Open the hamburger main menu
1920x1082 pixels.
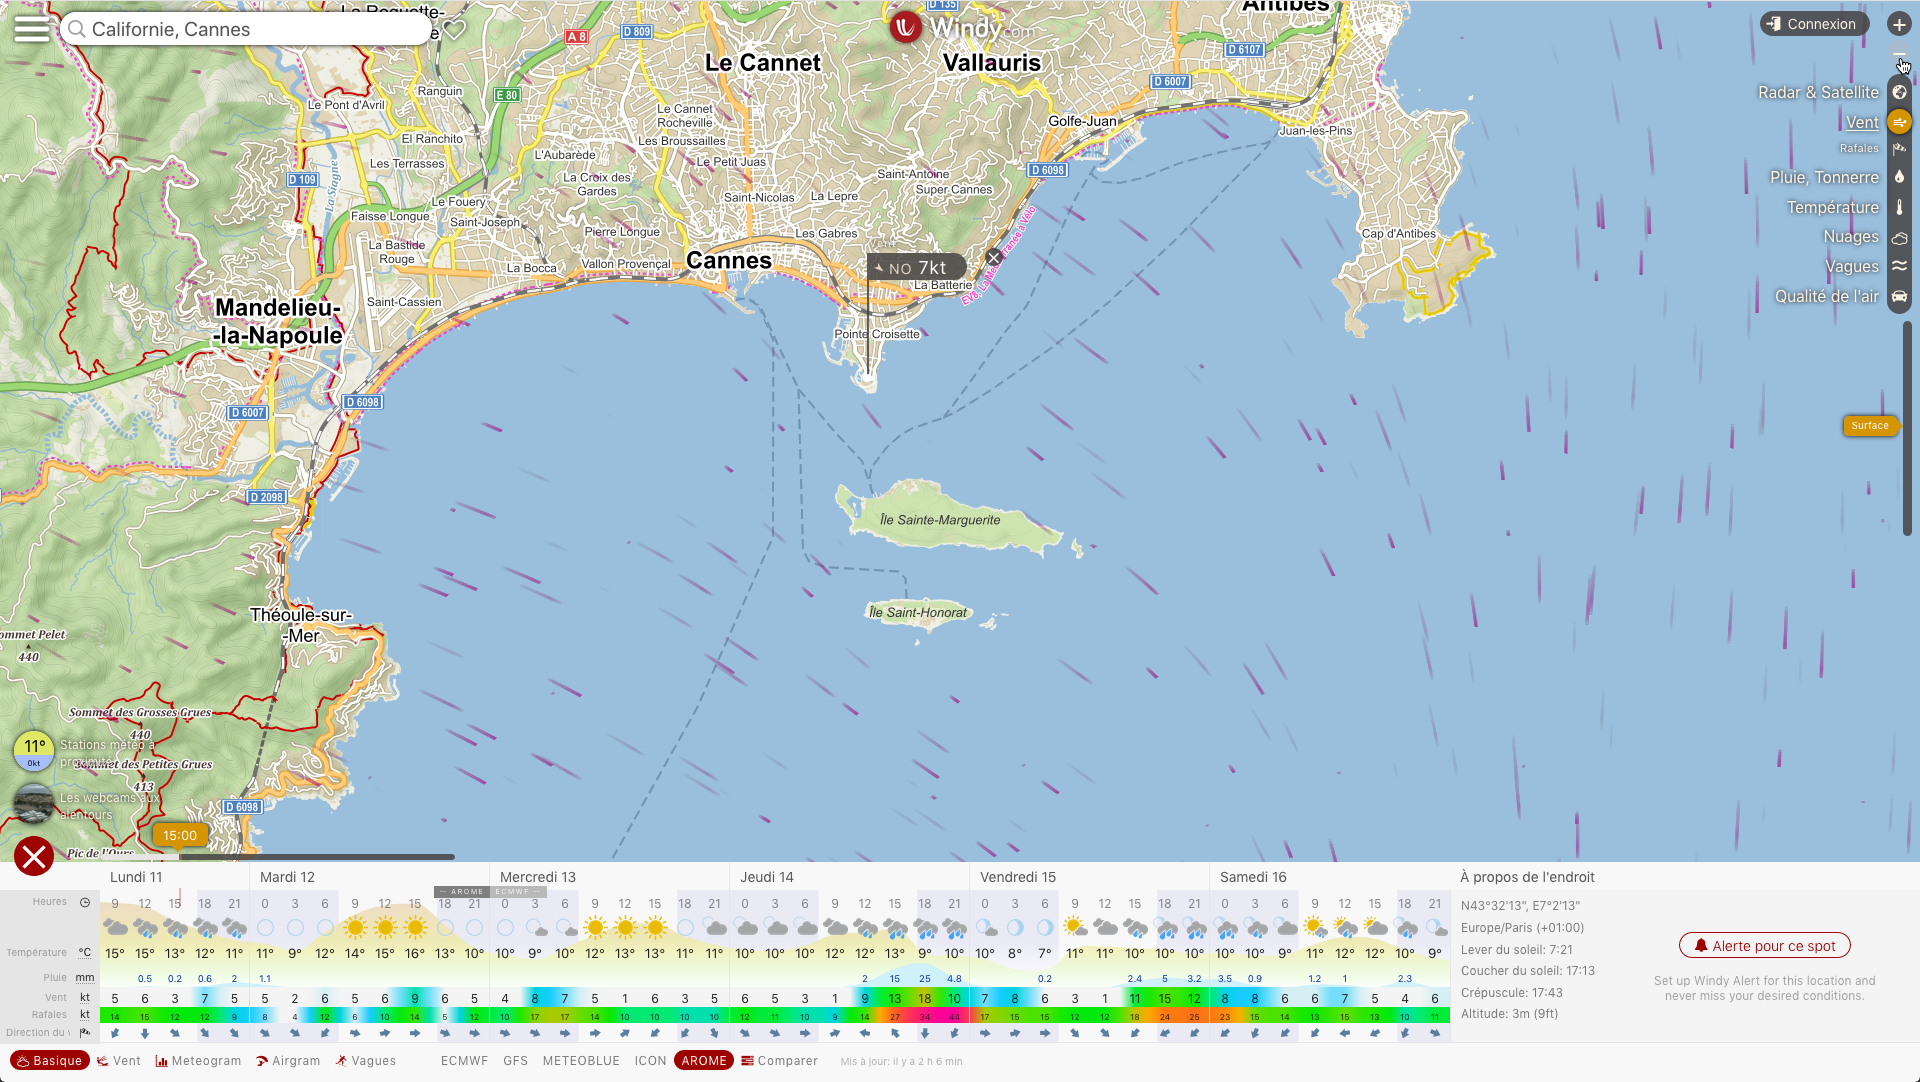[x=31, y=28]
